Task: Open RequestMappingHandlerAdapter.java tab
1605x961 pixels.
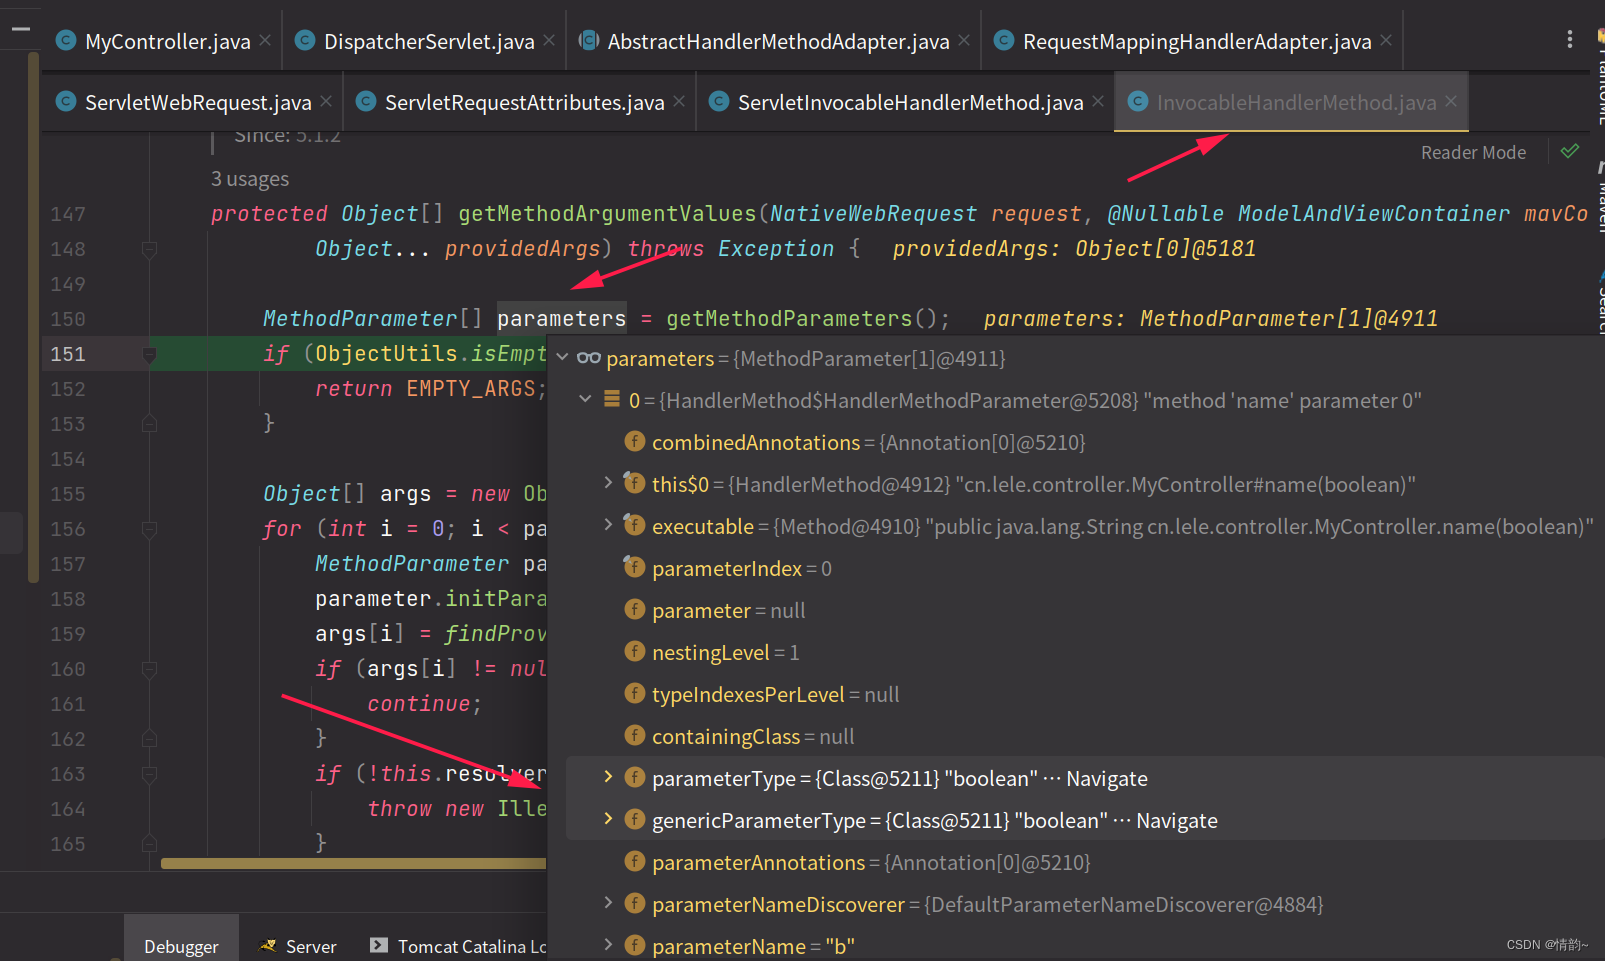Action: coord(1194,41)
